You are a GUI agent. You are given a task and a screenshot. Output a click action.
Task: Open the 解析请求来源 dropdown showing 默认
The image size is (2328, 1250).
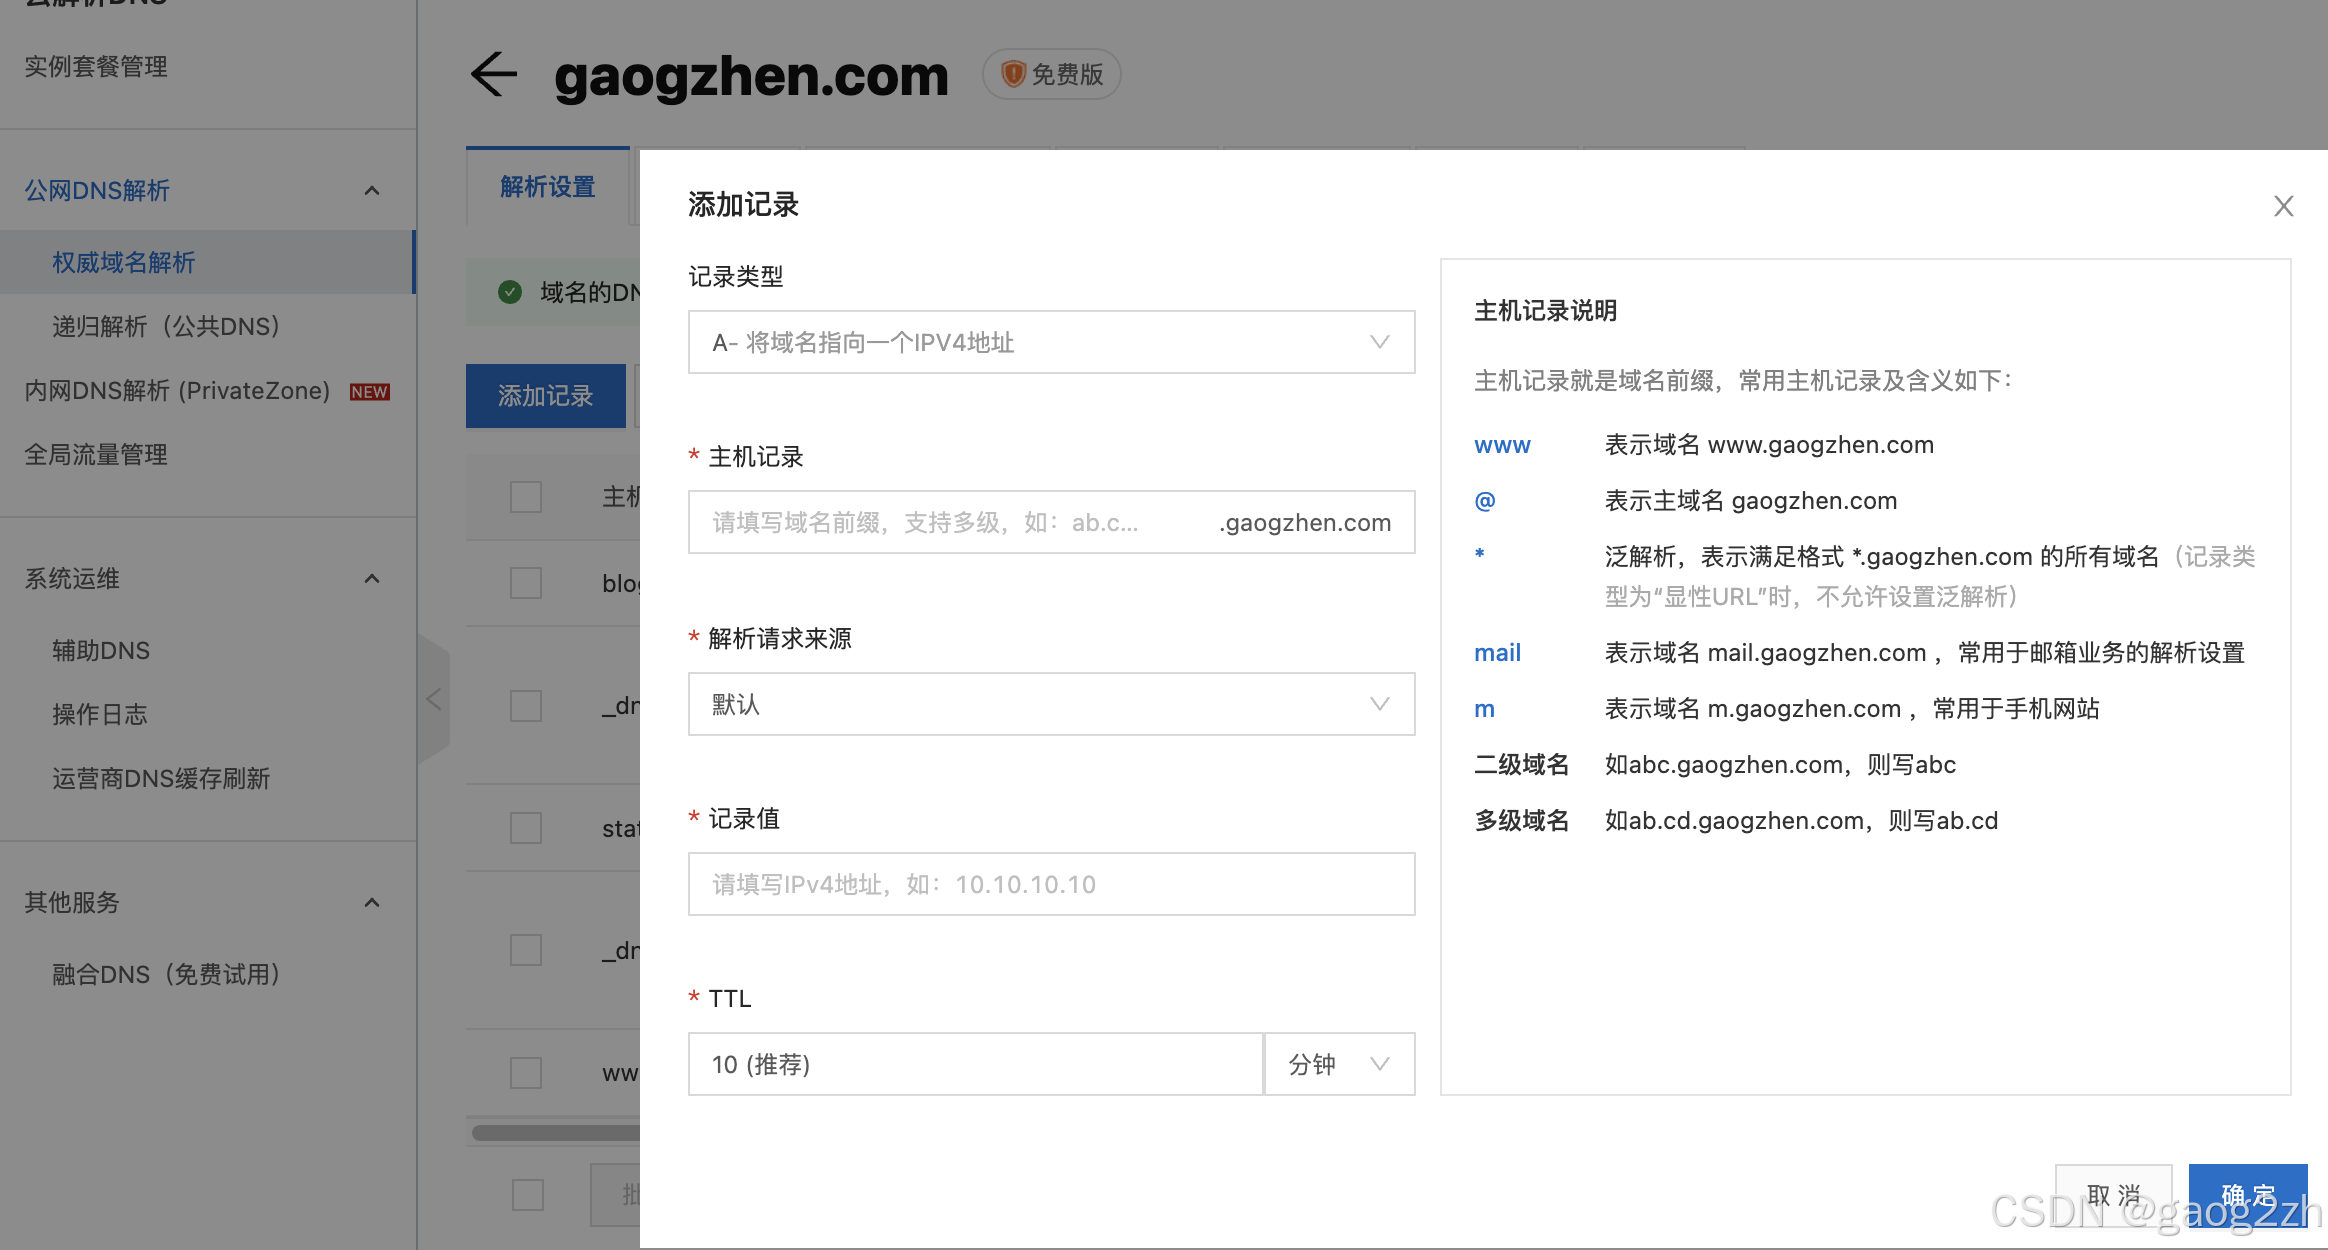[x=1051, y=705]
